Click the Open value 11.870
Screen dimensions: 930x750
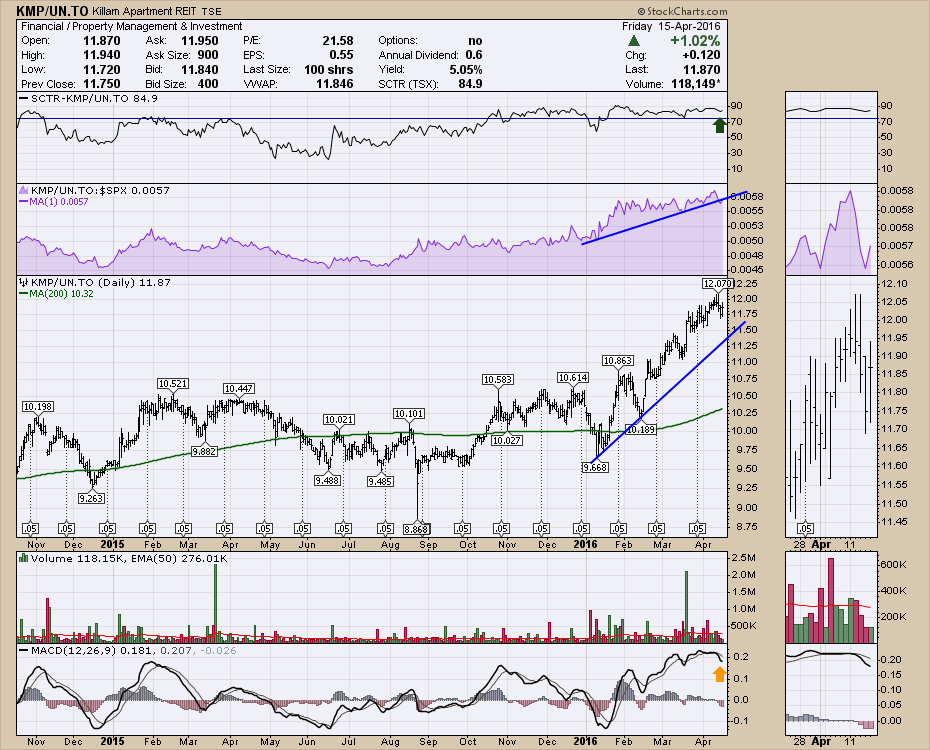[x=101, y=41]
